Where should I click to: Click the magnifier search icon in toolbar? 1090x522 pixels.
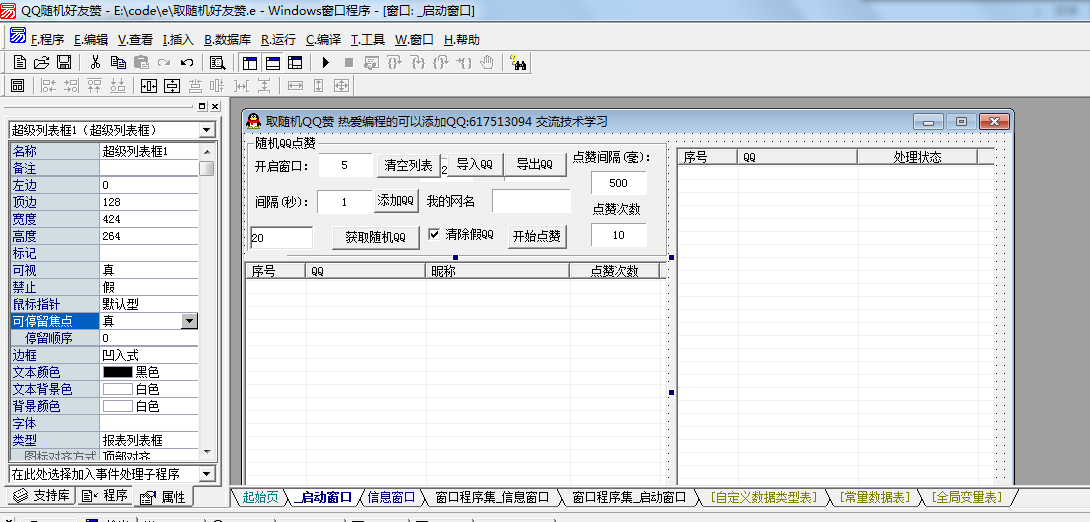(x=218, y=63)
